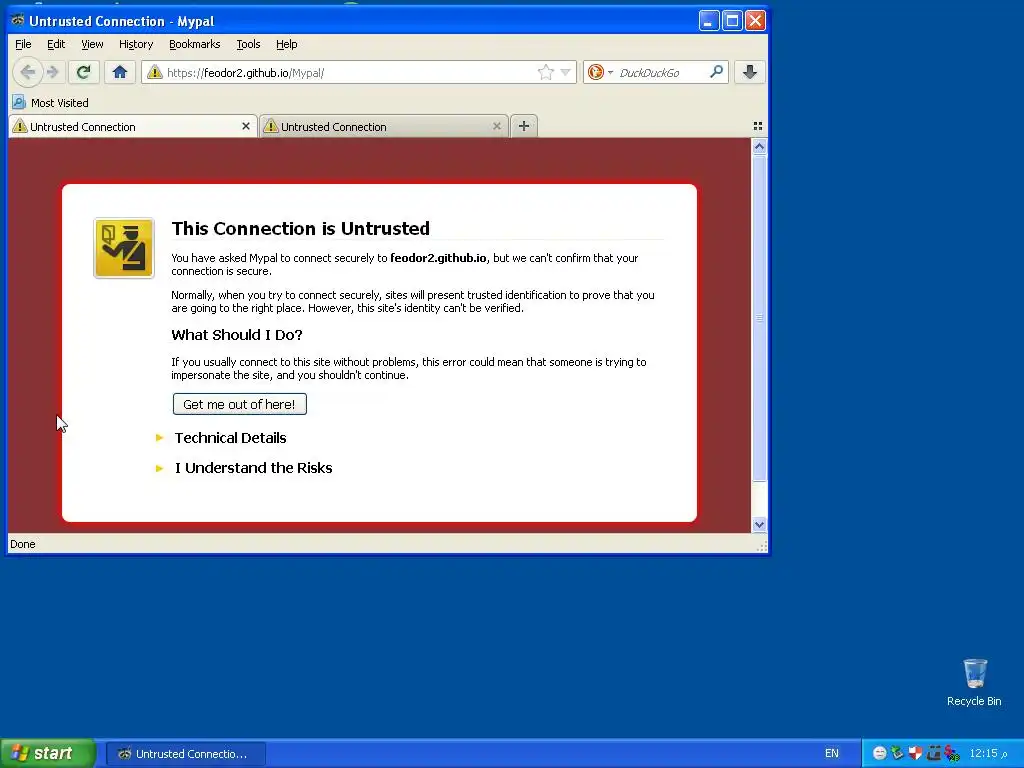Open a new tab with the plus button

[x=524, y=126]
